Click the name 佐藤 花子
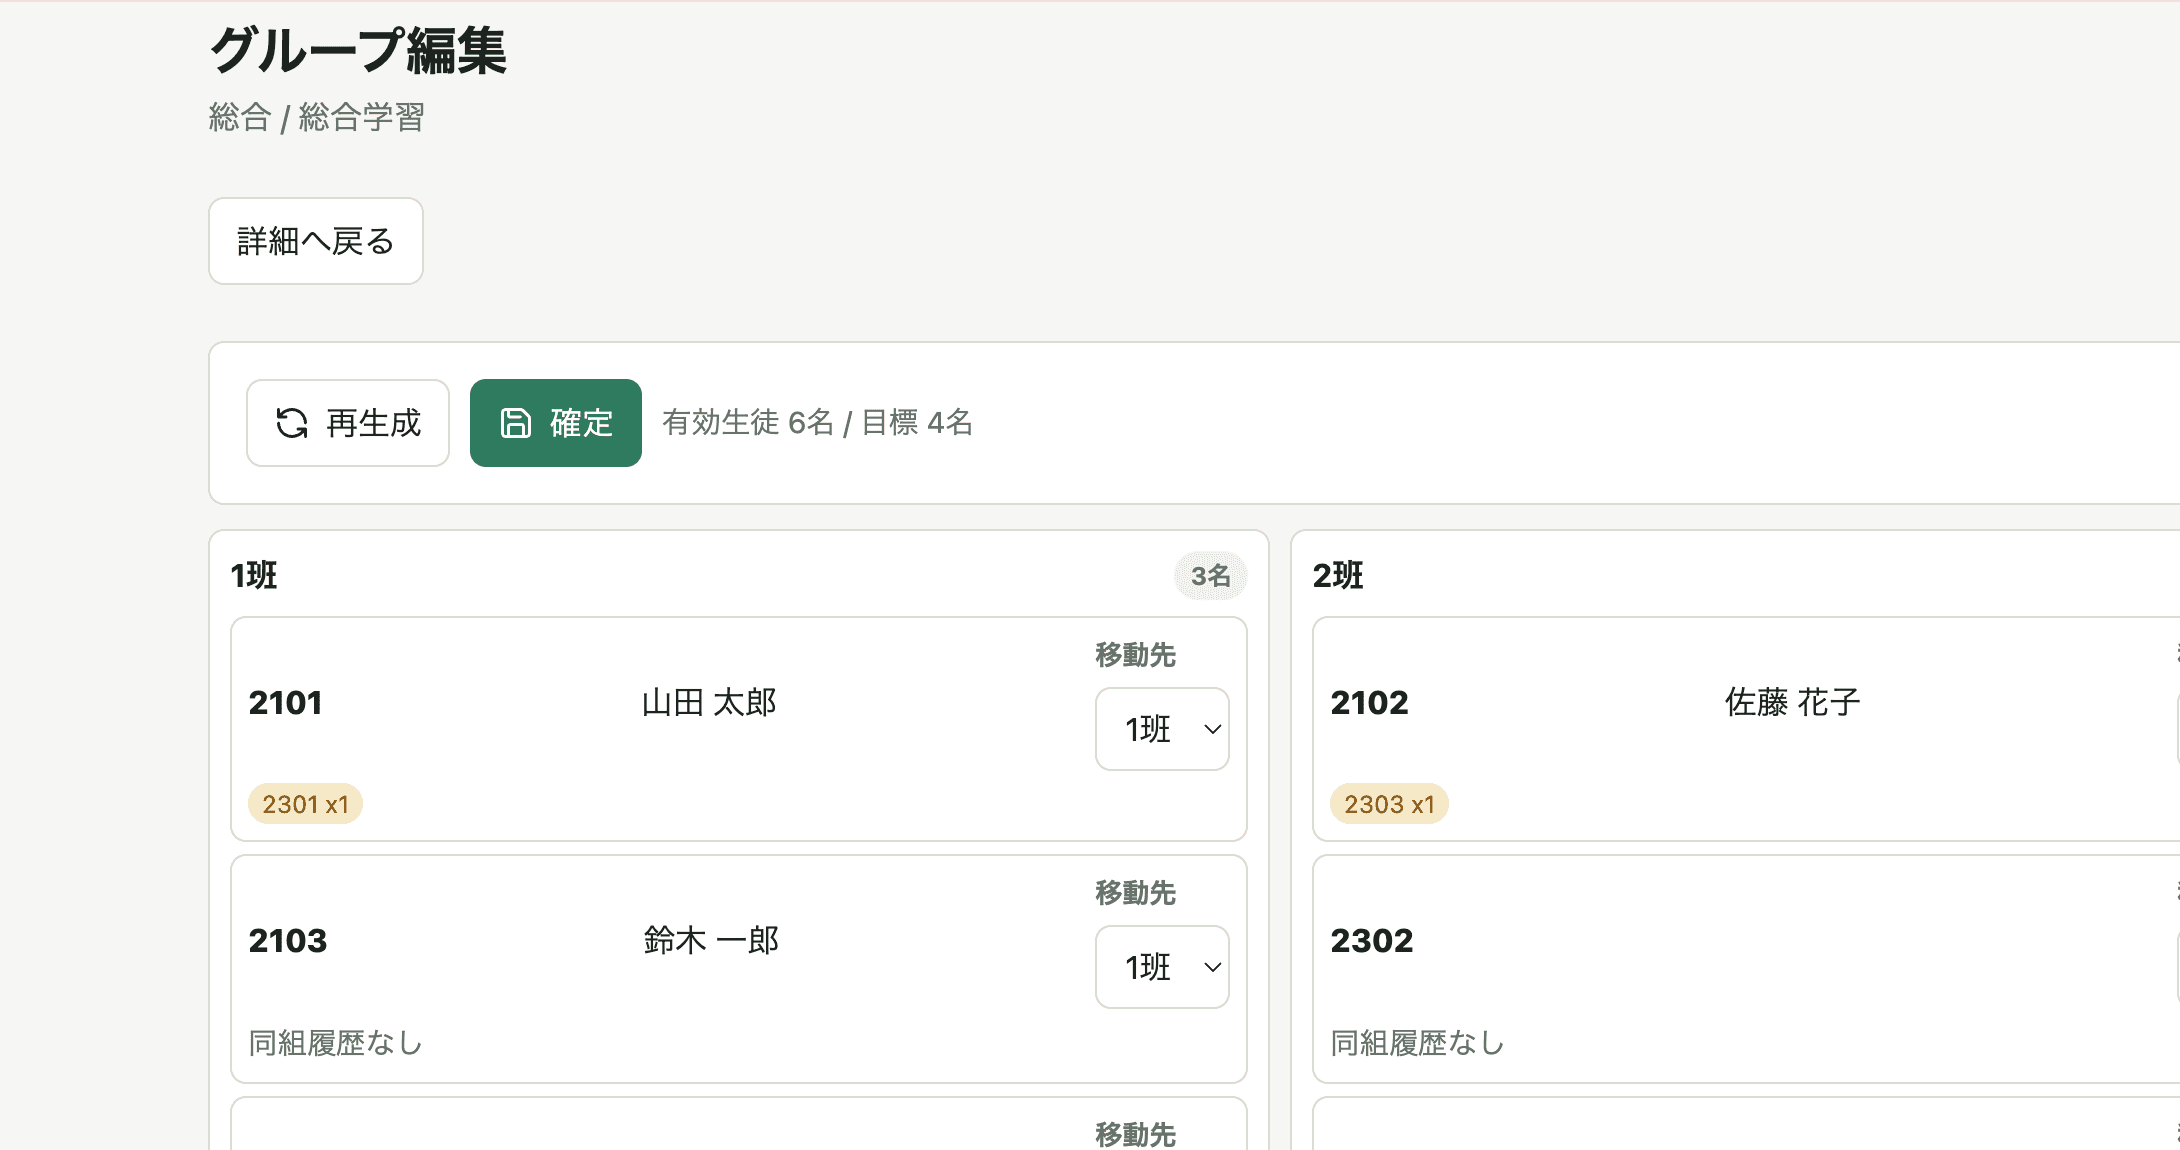The image size is (2180, 1150). click(x=1792, y=703)
